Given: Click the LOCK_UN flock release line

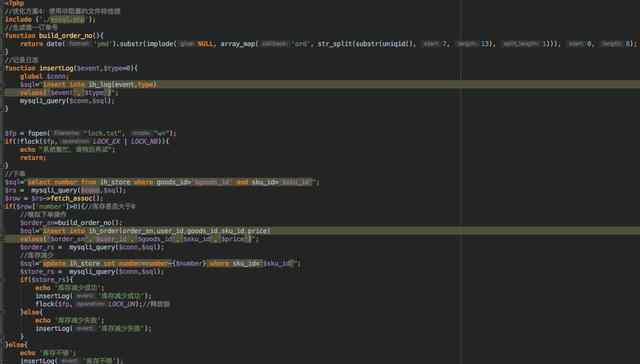Looking at the screenshot, I should point(102,304).
